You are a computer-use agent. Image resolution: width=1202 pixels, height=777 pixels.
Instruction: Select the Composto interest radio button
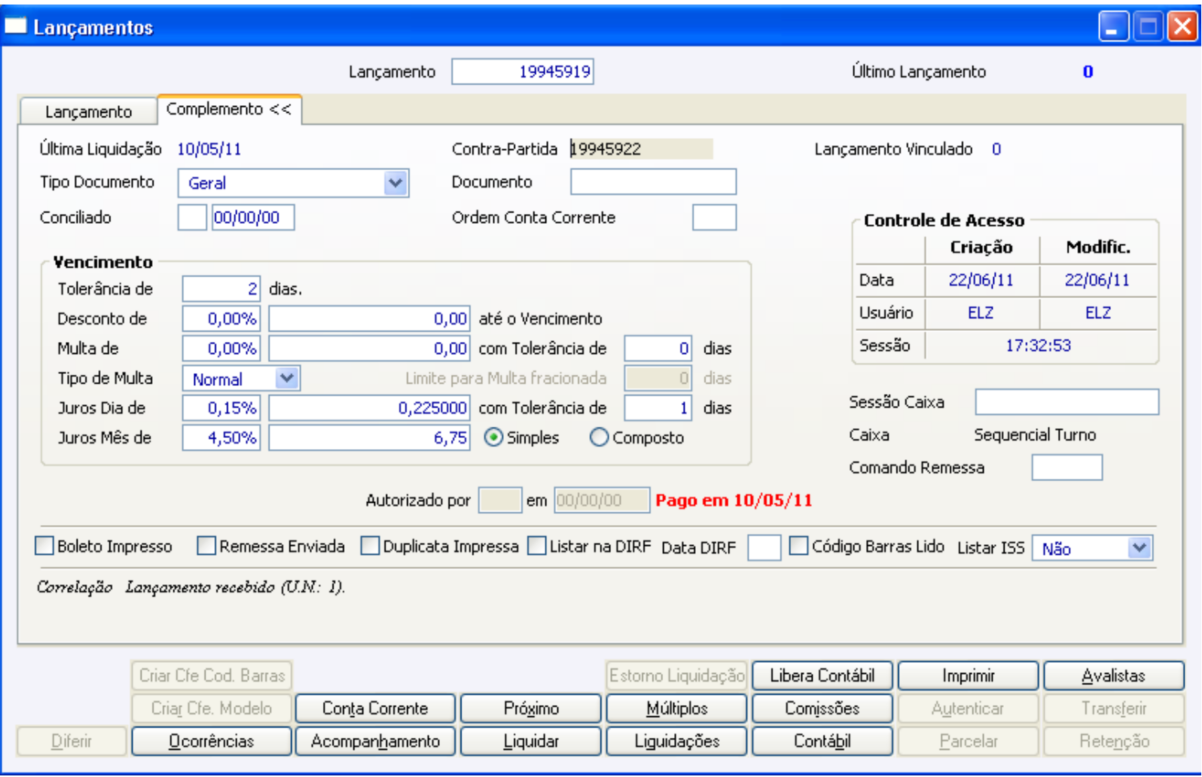coord(599,438)
